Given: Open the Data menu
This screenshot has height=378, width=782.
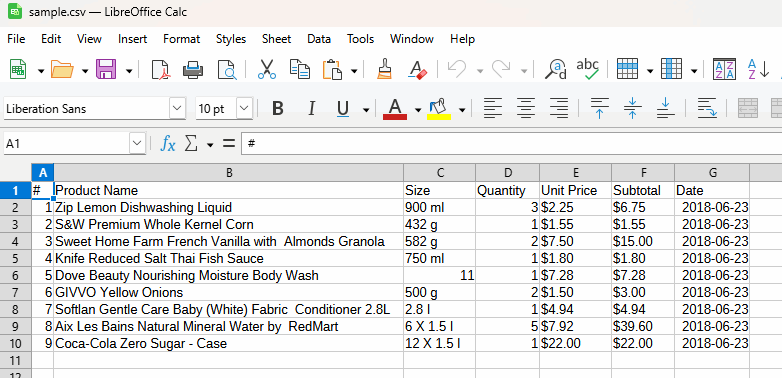Looking at the screenshot, I should 319,39.
